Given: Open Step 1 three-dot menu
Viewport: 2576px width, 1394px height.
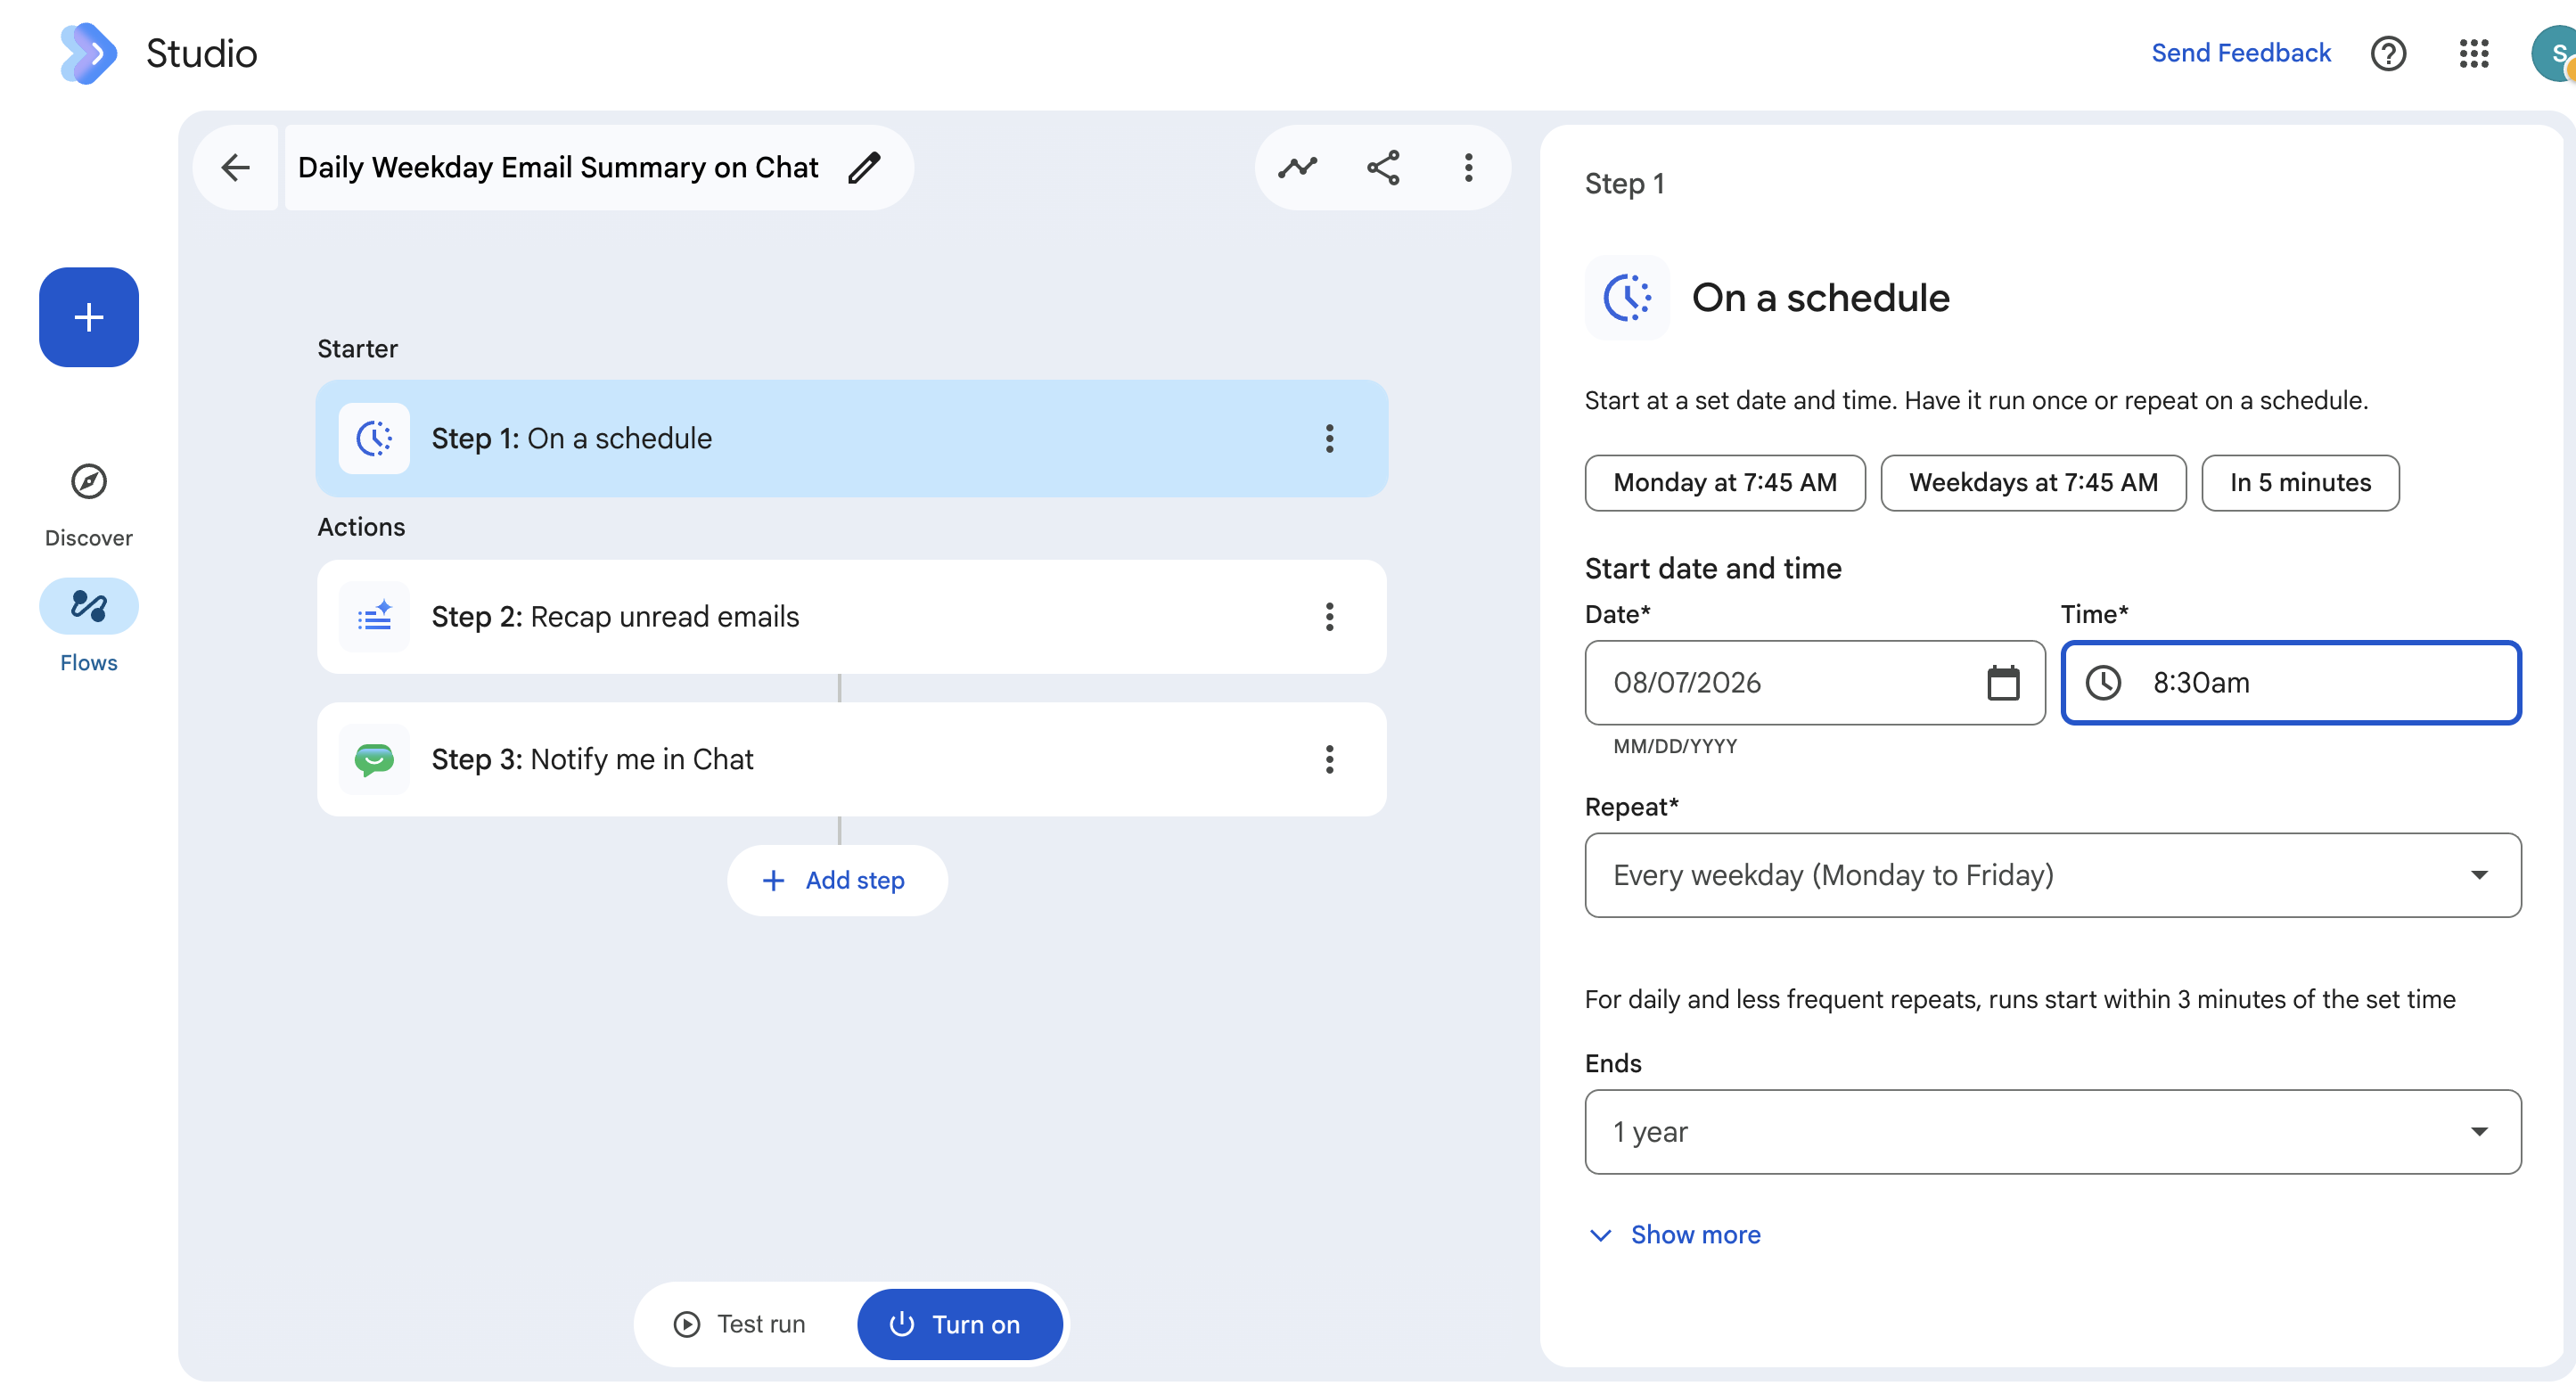Looking at the screenshot, I should 1329,438.
